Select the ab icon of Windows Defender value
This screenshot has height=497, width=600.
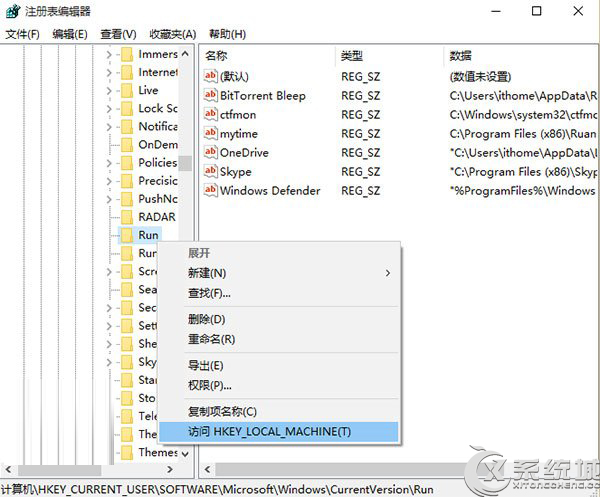(x=210, y=190)
